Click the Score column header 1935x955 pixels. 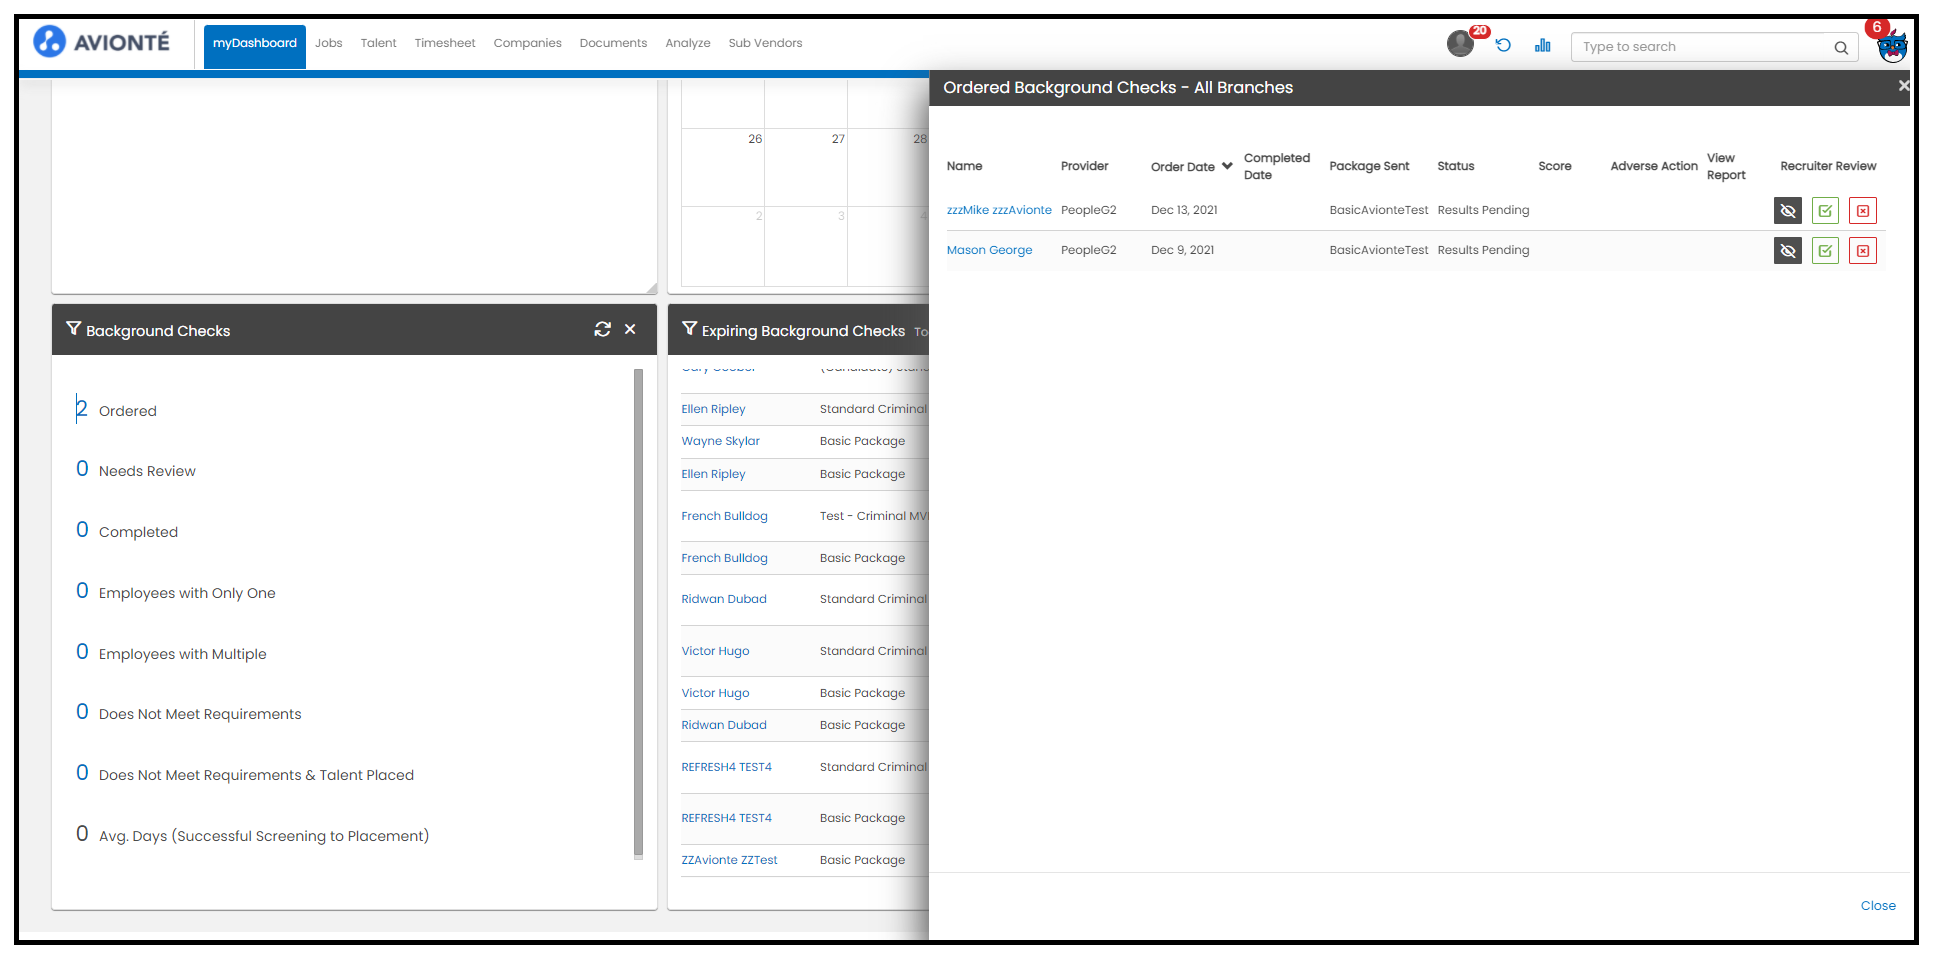pyautogui.click(x=1554, y=166)
